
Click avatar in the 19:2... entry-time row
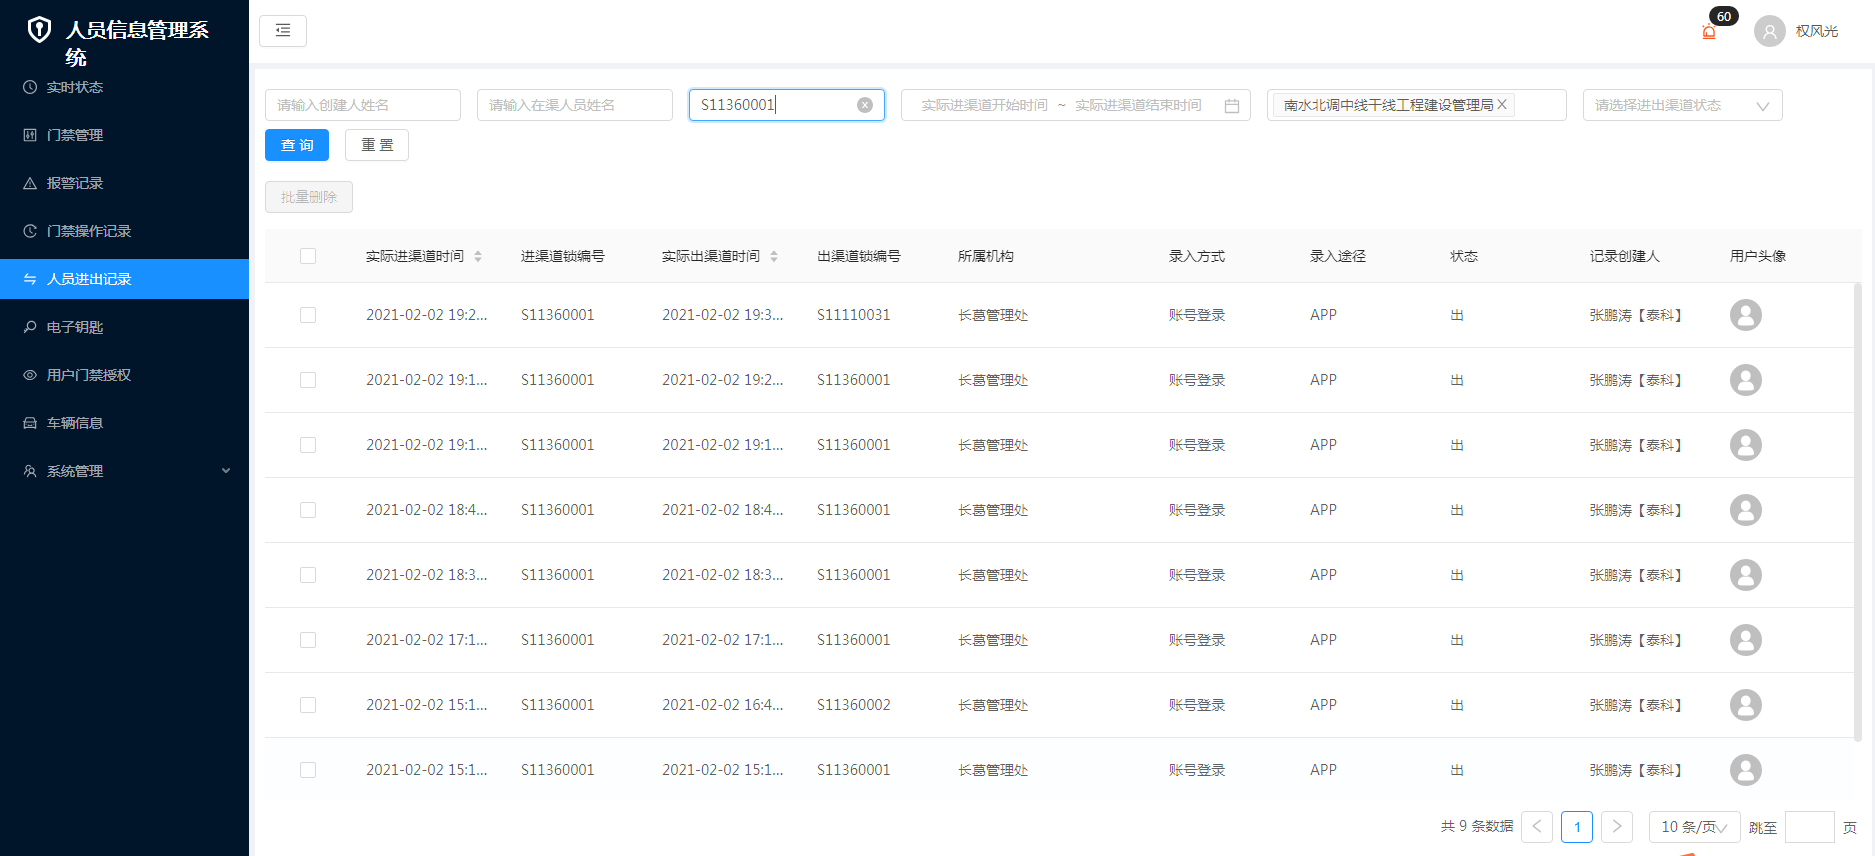[1746, 315]
